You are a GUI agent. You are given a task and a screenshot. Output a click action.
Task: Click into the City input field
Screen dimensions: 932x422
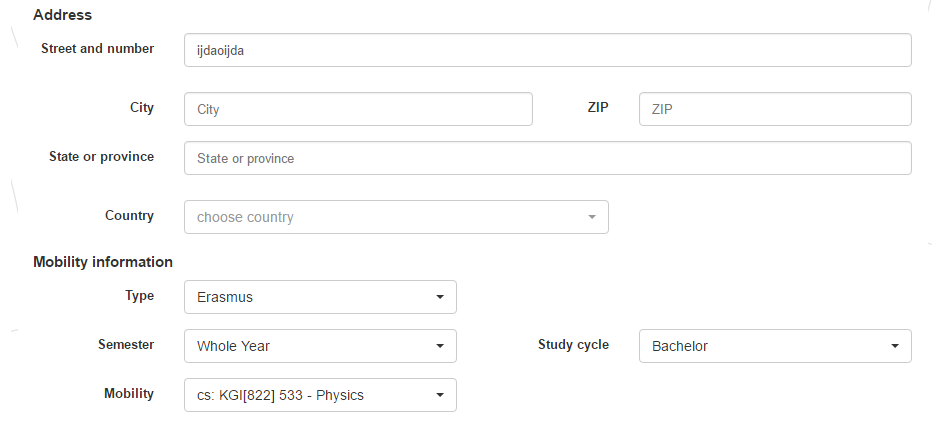[358, 109]
